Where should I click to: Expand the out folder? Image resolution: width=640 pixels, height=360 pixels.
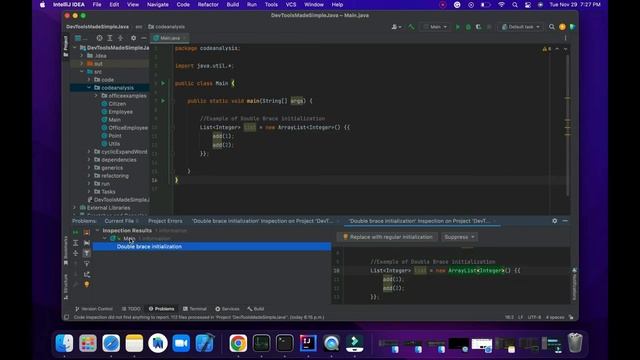pyautogui.click(x=82, y=64)
